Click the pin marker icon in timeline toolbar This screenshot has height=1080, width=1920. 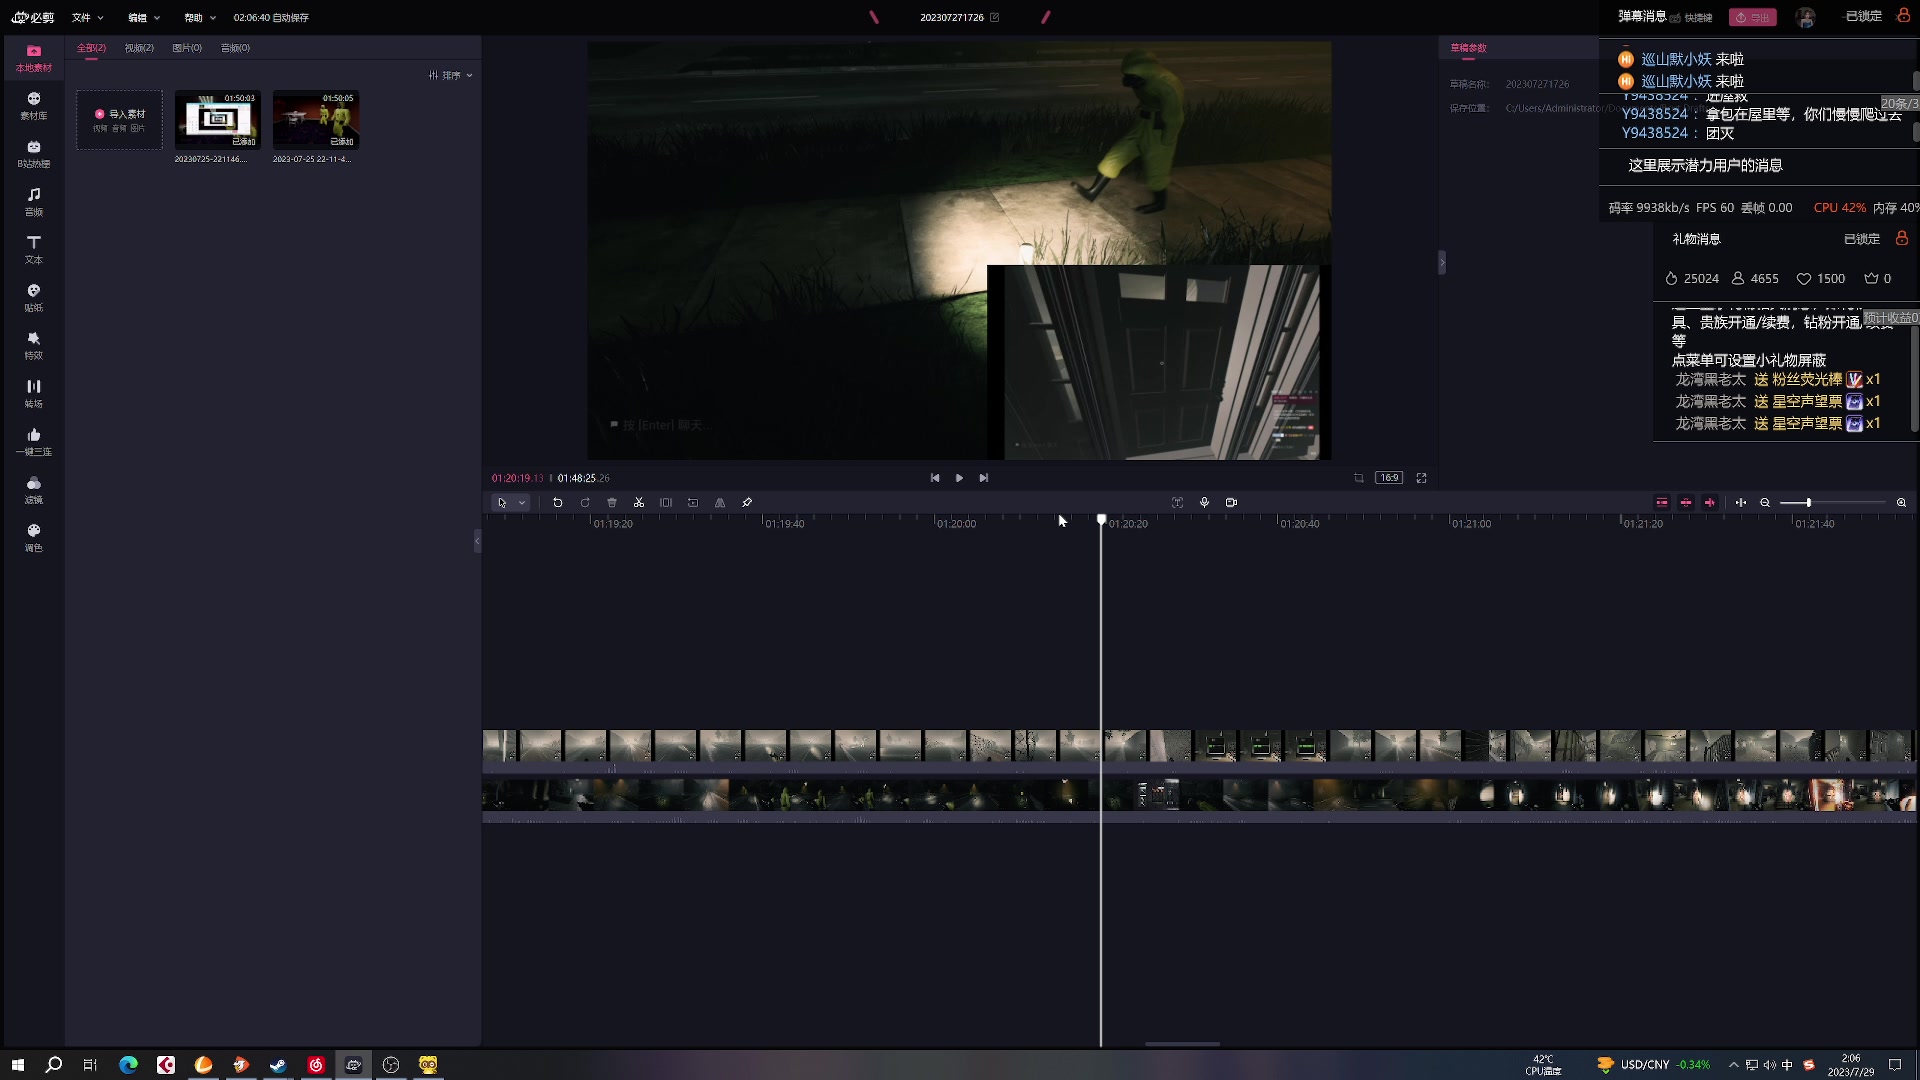coord(747,503)
